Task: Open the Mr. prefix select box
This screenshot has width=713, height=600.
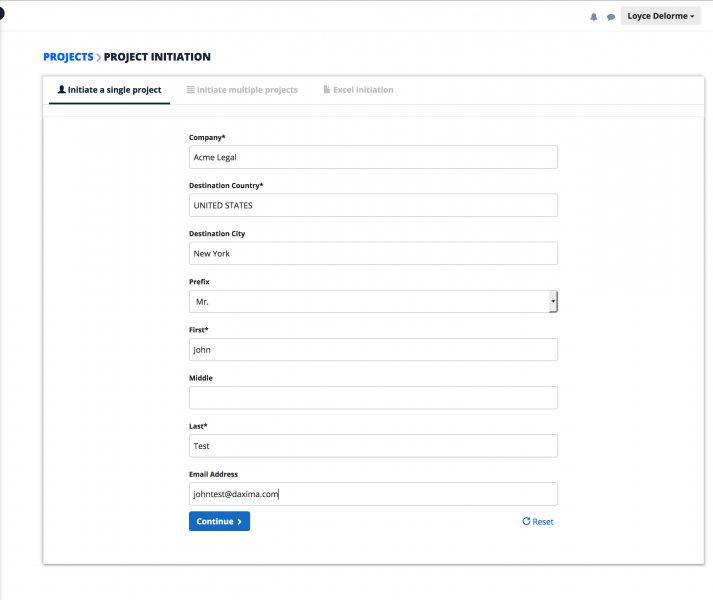Action: click(373, 302)
